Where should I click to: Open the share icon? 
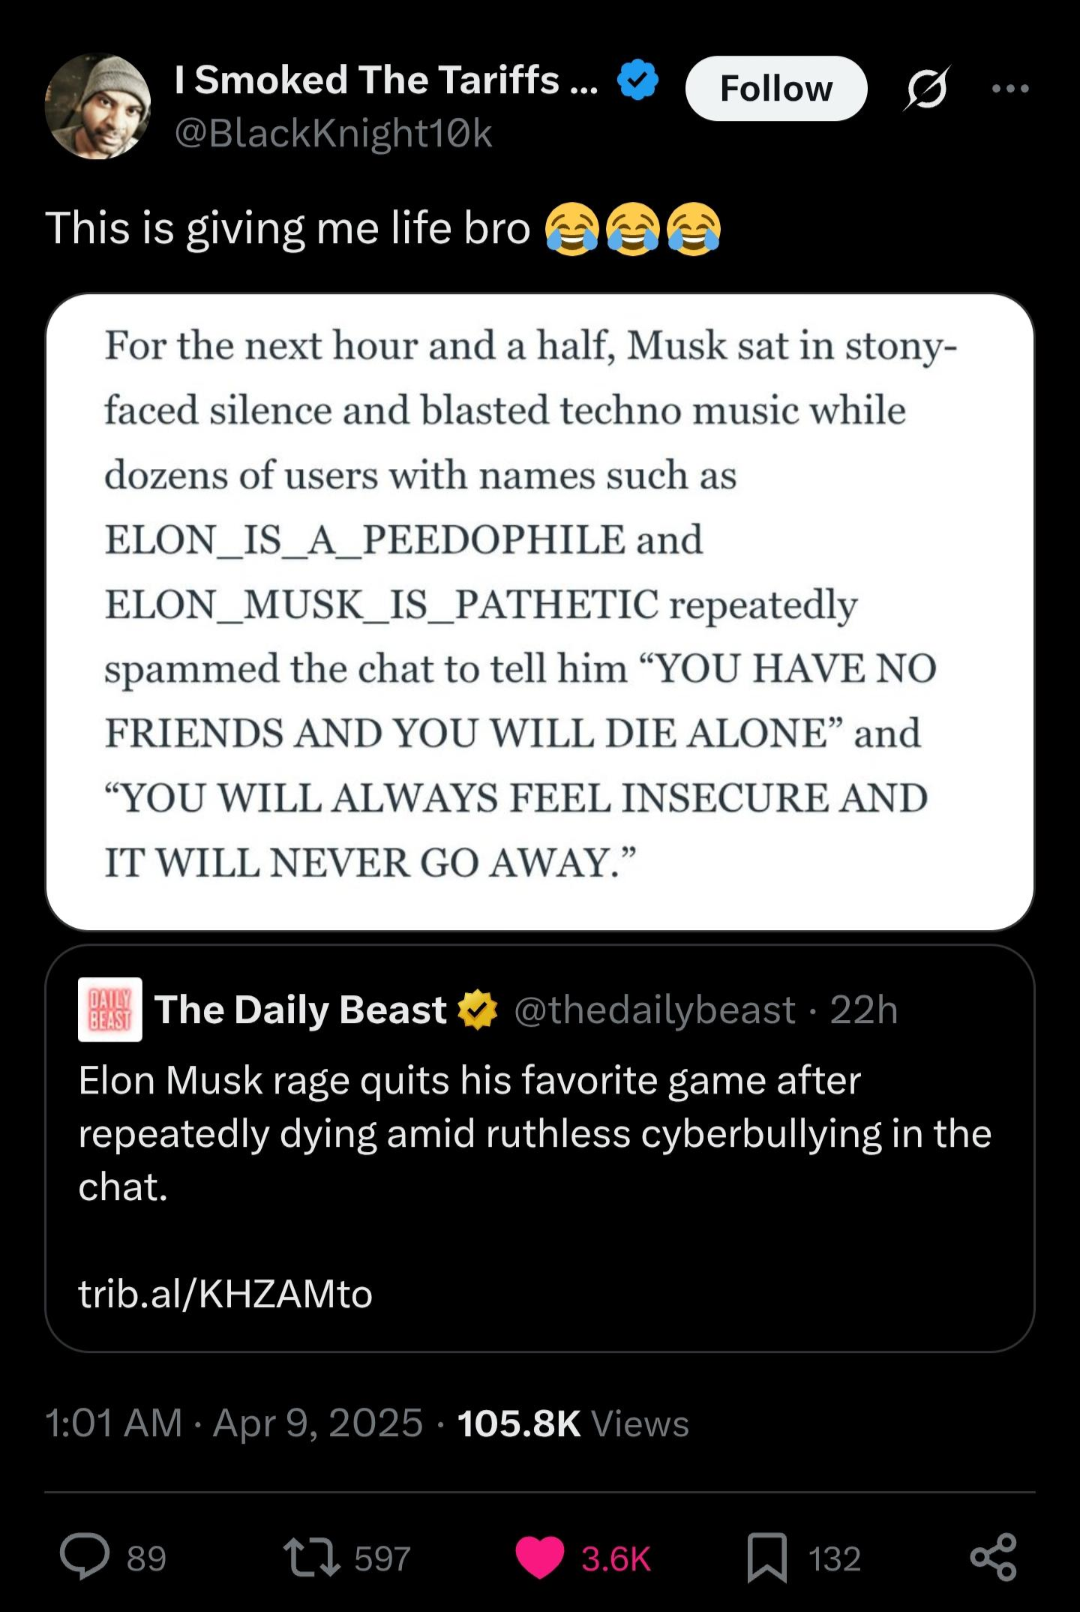point(993,1557)
